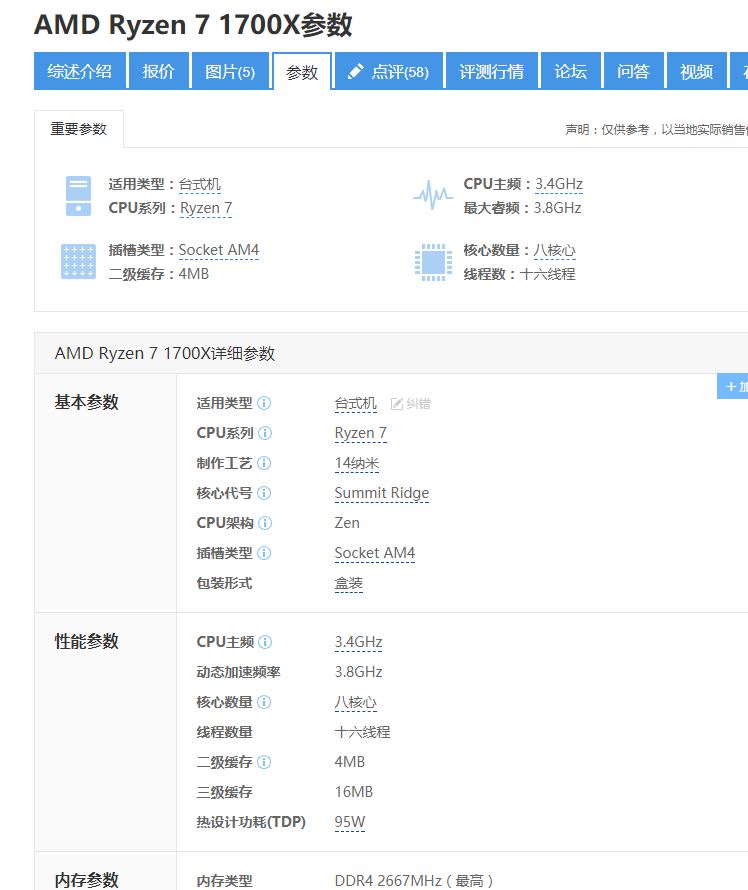Image resolution: width=748 pixels, height=890 pixels.
Task: Open the Summit Ridge link
Action: pyautogui.click(x=382, y=493)
